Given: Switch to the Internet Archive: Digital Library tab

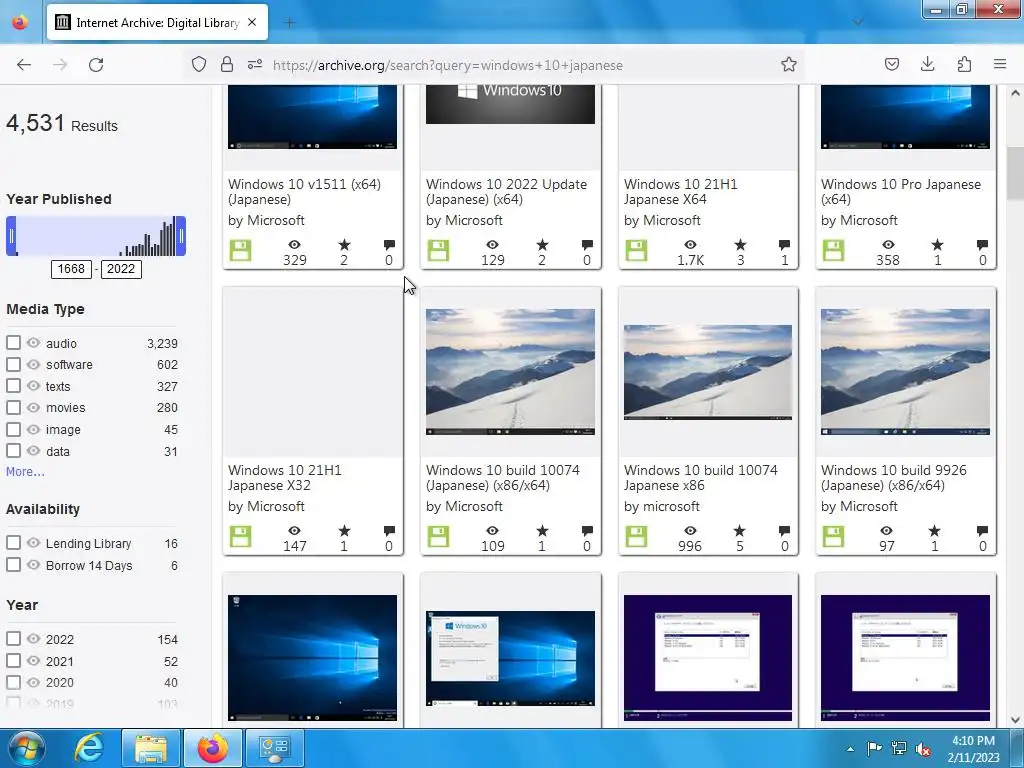Looking at the screenshot, I should (157, 23).
